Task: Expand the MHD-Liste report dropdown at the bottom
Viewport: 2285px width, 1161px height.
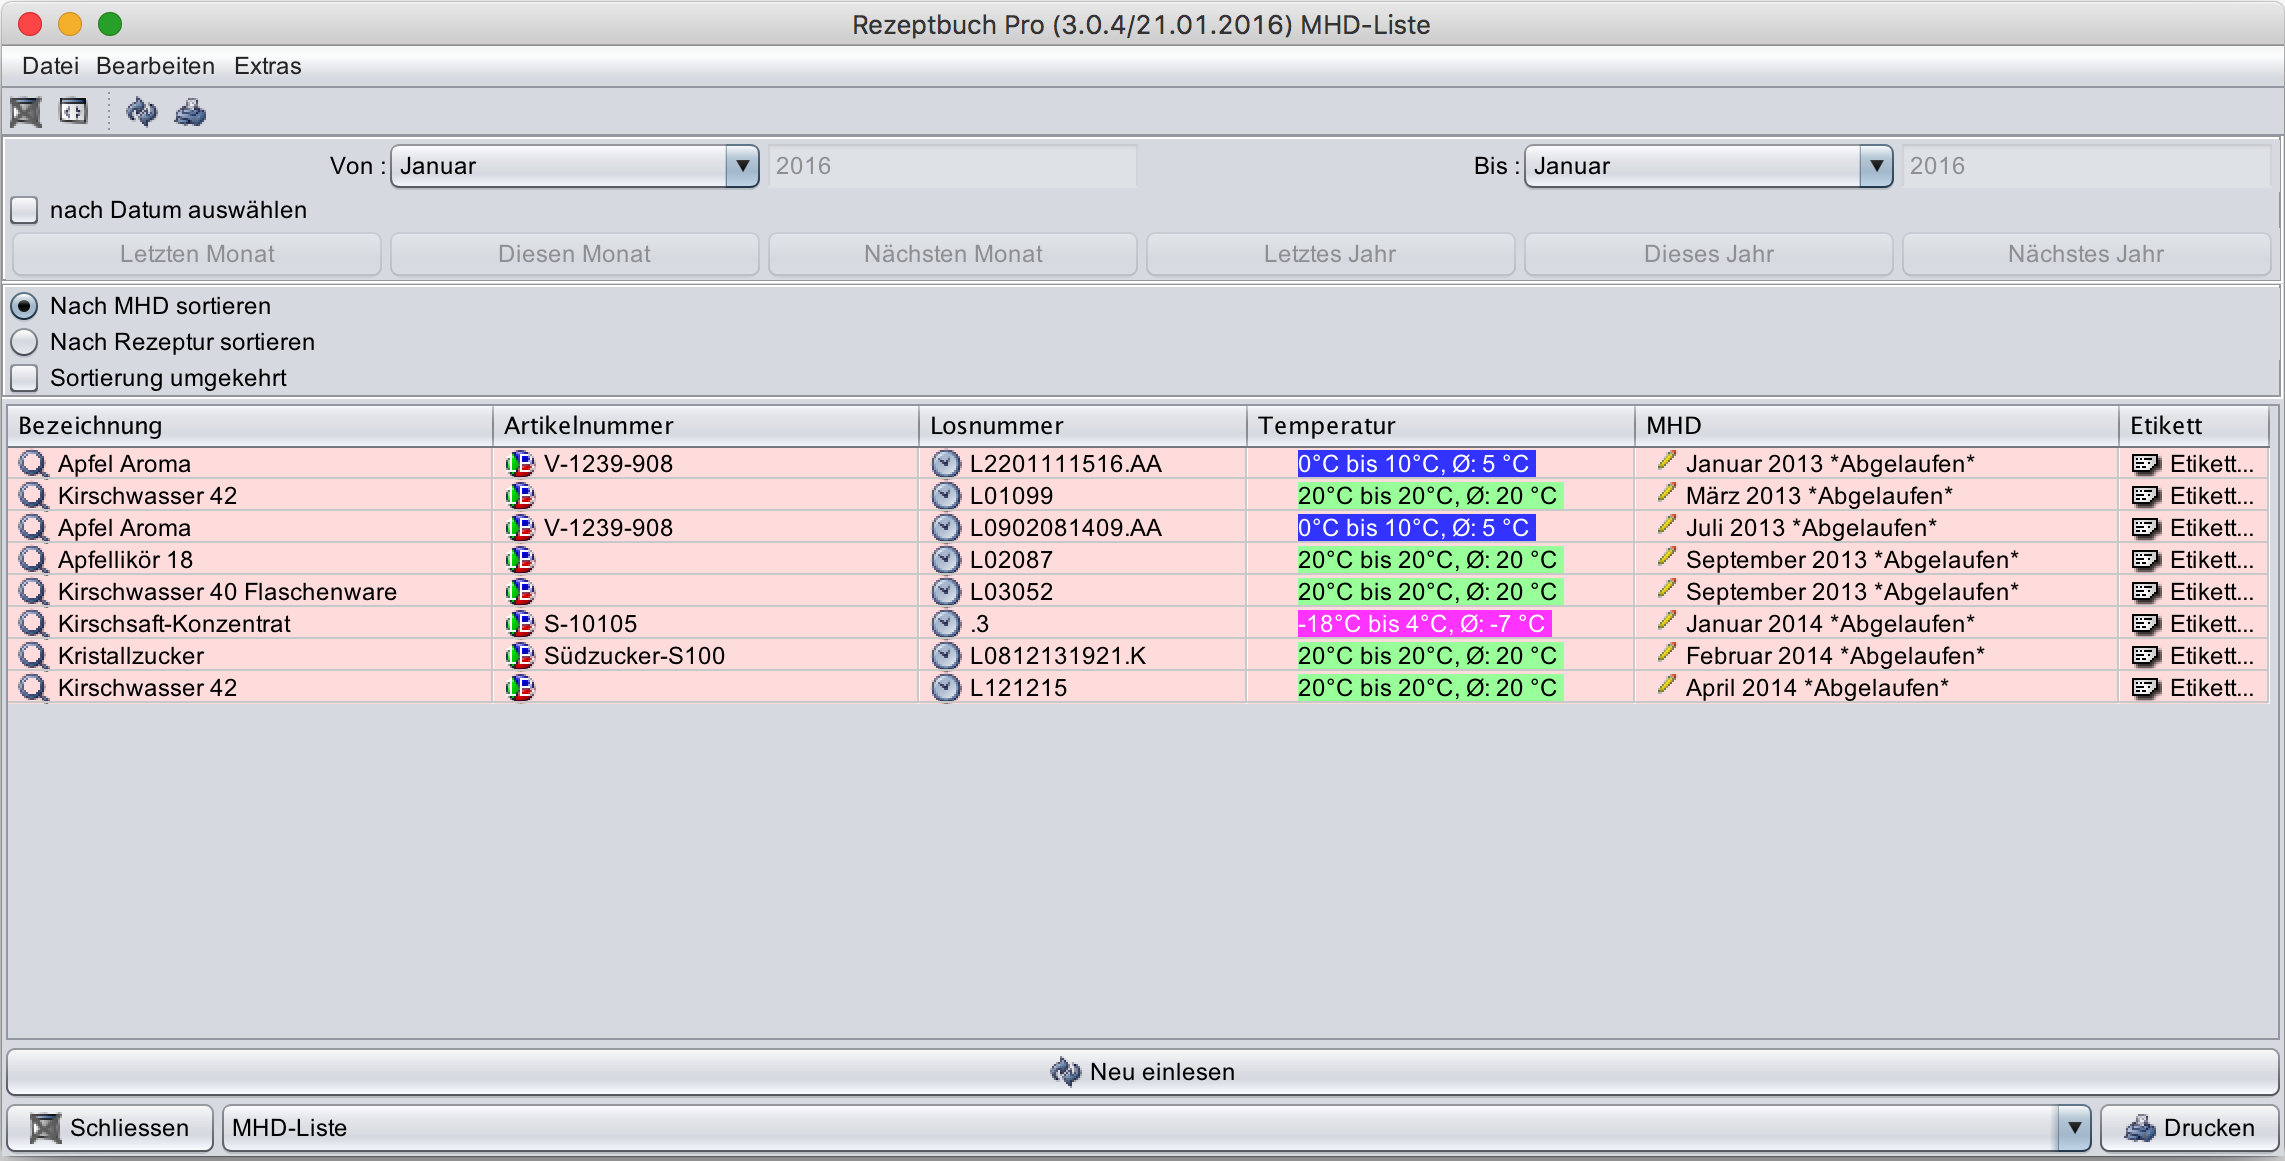Action: [x=2074, y=1128]
